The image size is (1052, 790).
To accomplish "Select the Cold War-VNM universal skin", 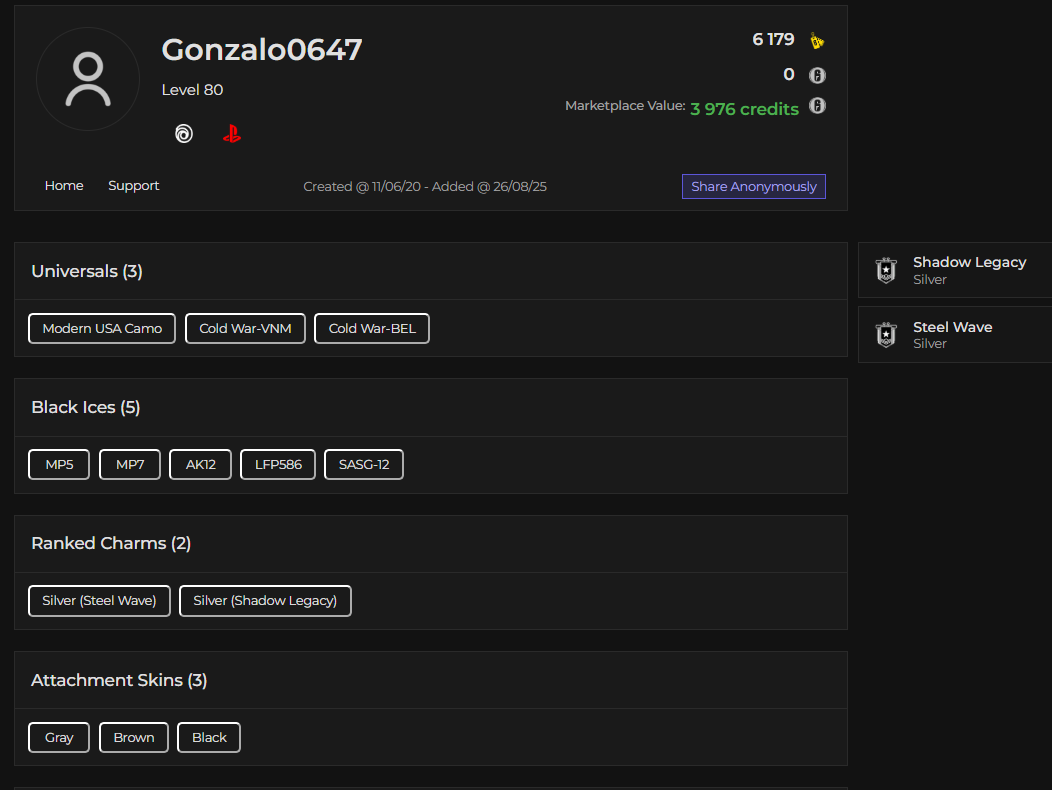I will (245, 329).
